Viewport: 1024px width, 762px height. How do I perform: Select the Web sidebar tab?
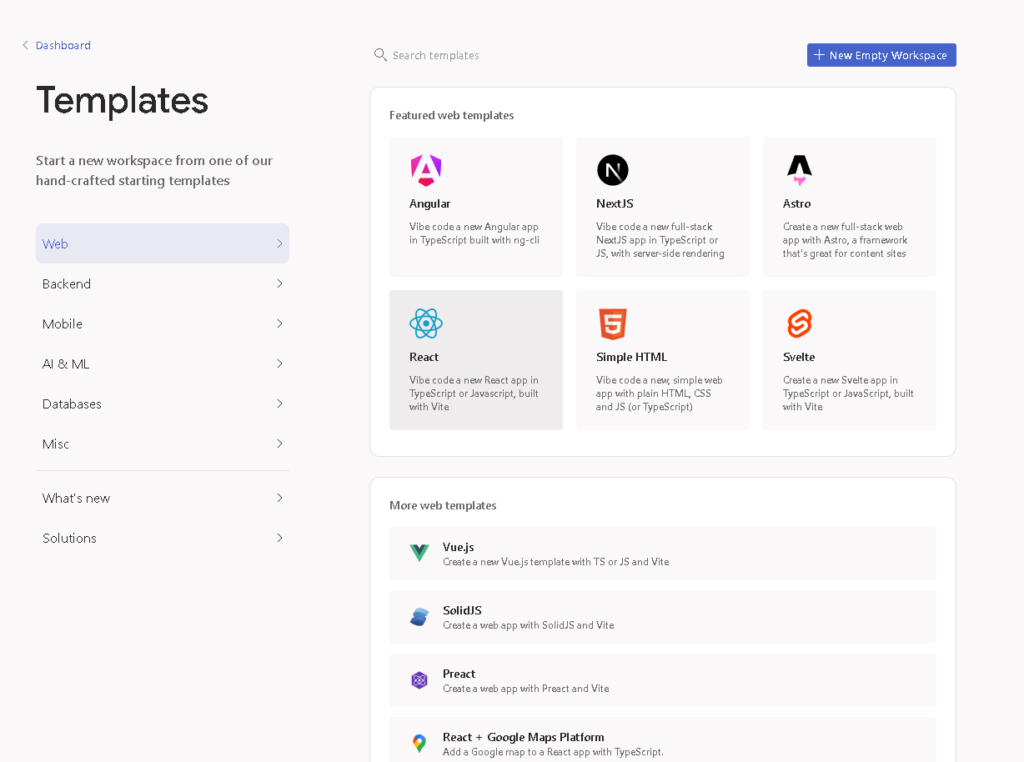click(162, 243)
